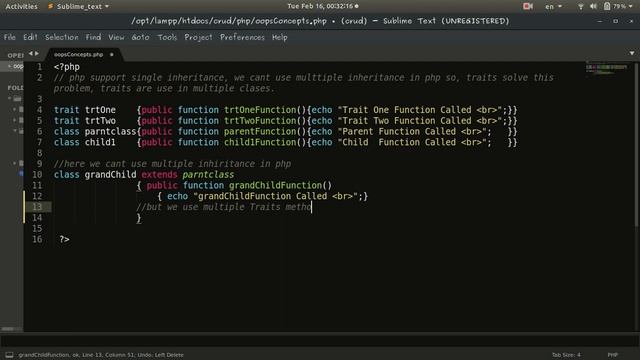The image size is (640, 360).
Task: Click Activities in the top bar
Action: tap(21, 7)
